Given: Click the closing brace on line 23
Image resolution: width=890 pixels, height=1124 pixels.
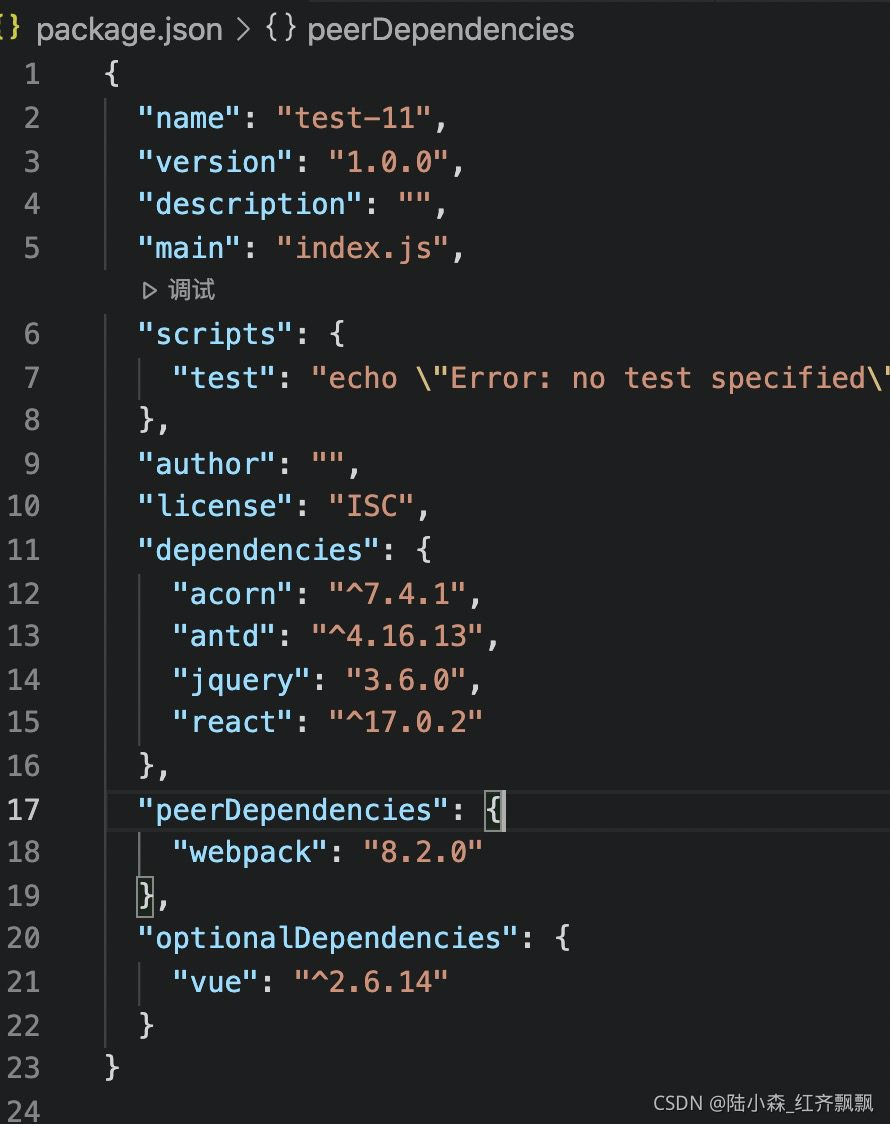Looking at the screenshot, I should click(x=112, y=1067).
